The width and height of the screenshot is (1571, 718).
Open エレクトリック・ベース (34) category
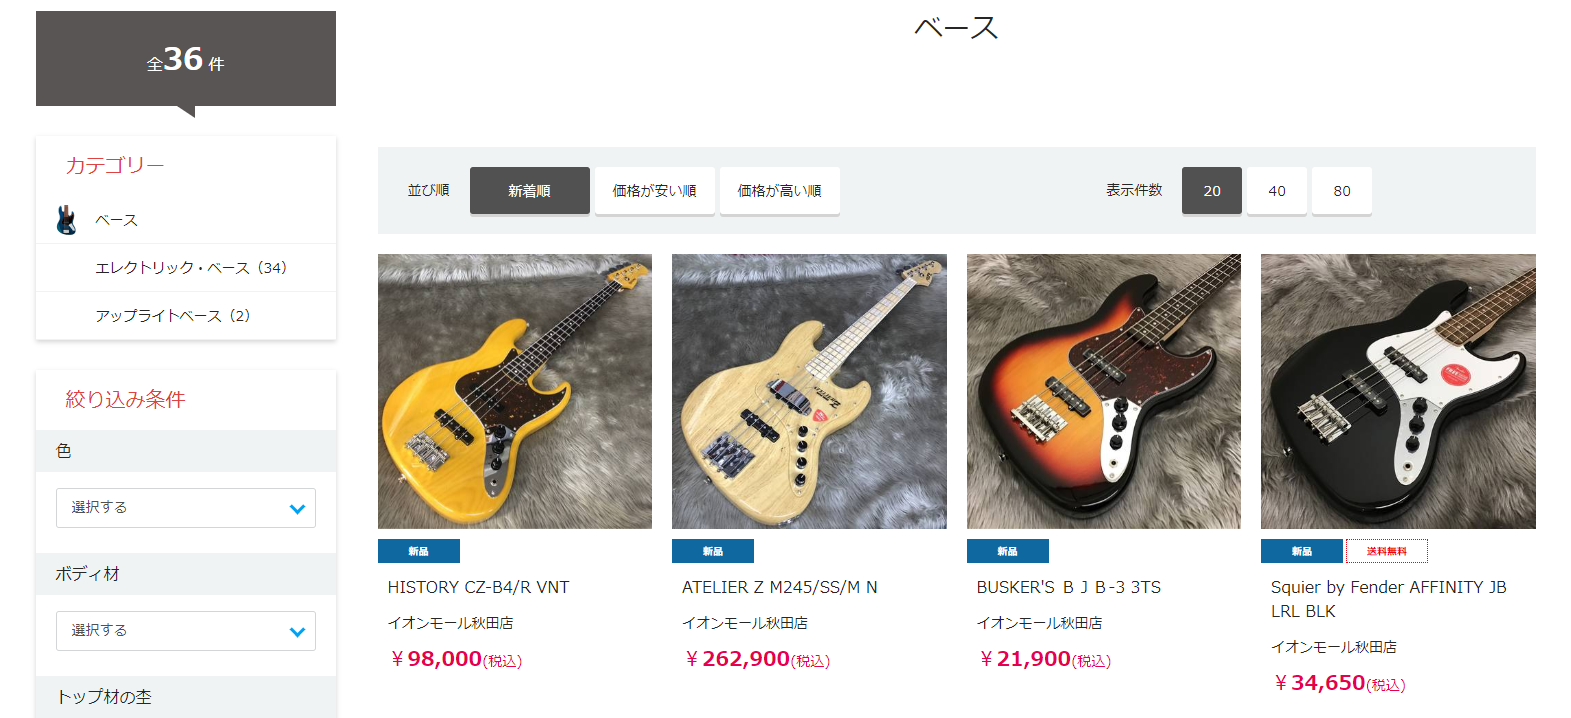coord(191,268)
